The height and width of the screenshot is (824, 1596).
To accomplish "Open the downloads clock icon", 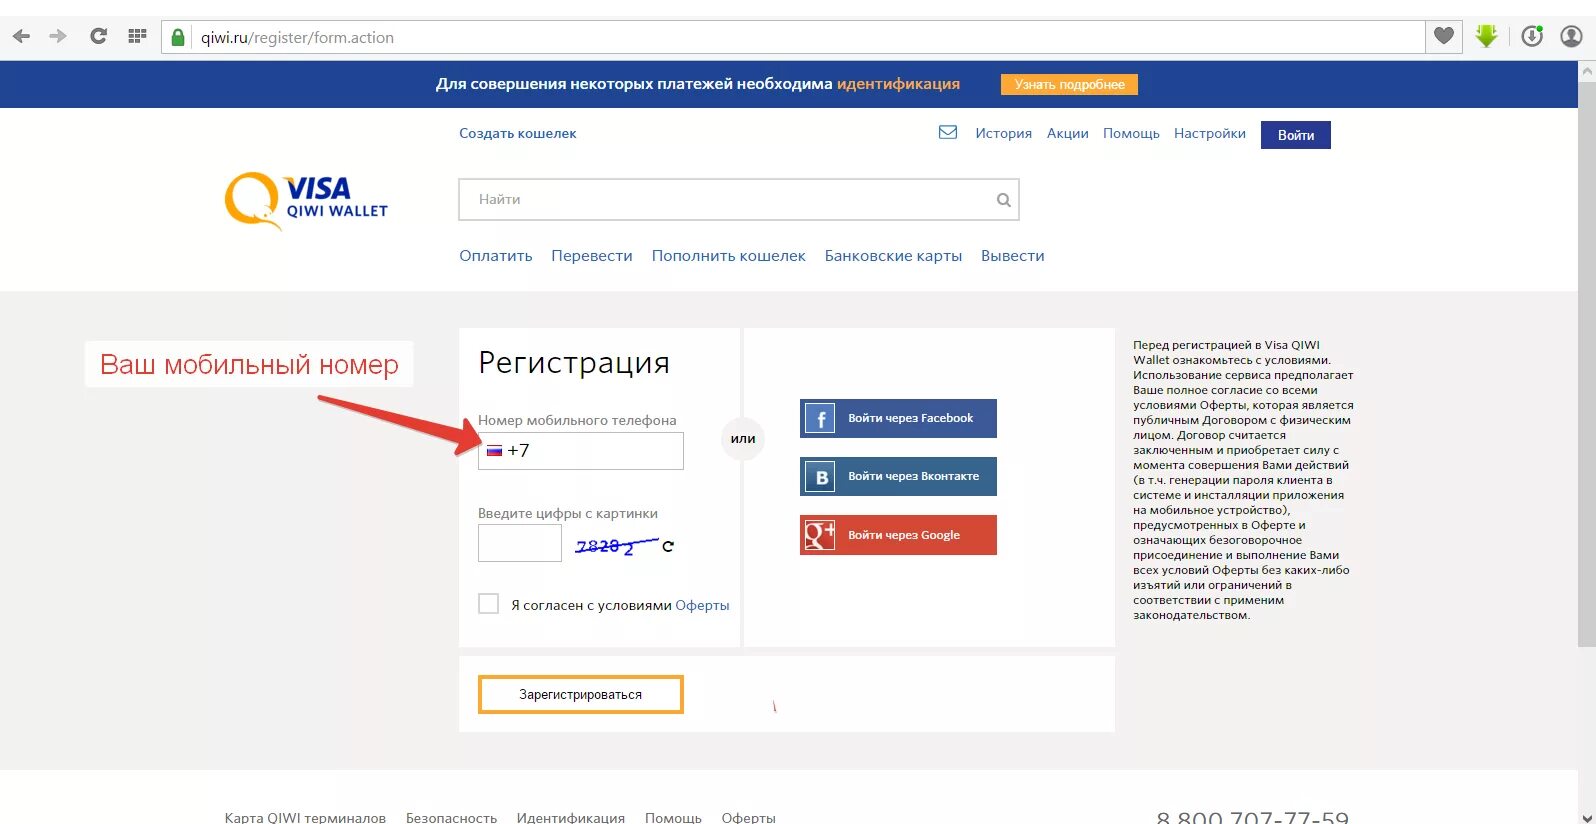I will 1532,37.
